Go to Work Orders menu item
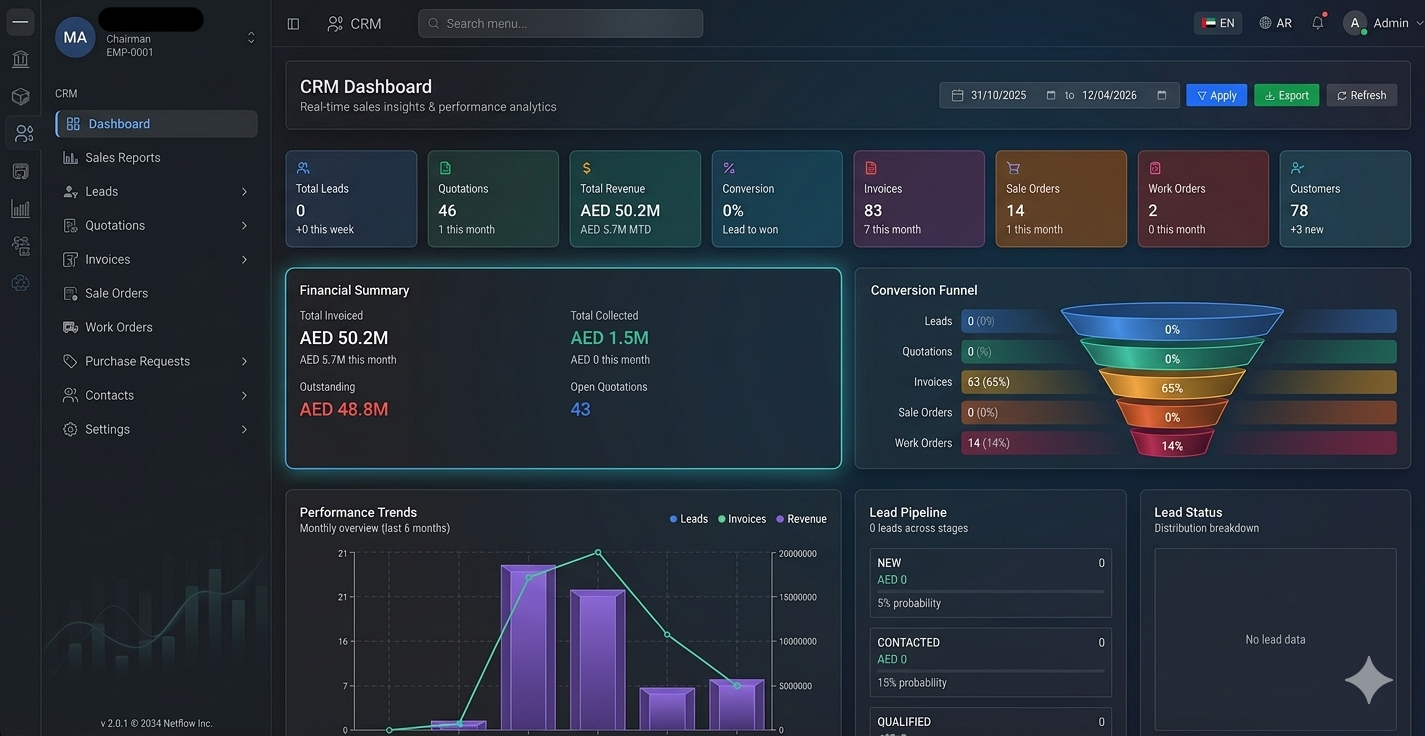Viewport: 1425px width, 736px height. click(x=118, y=327)
